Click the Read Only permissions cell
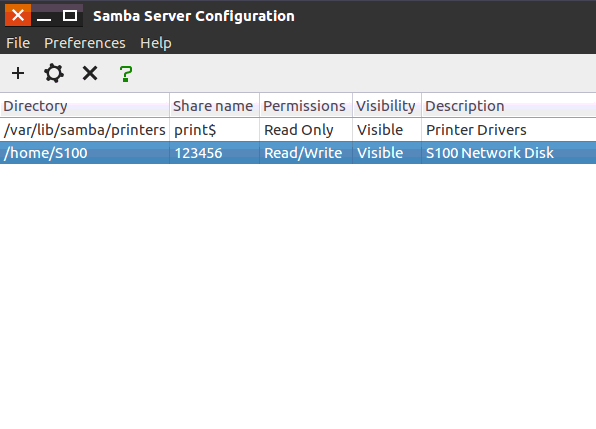The width and height of the screenshot is (596, 429). tap(306, 130)
